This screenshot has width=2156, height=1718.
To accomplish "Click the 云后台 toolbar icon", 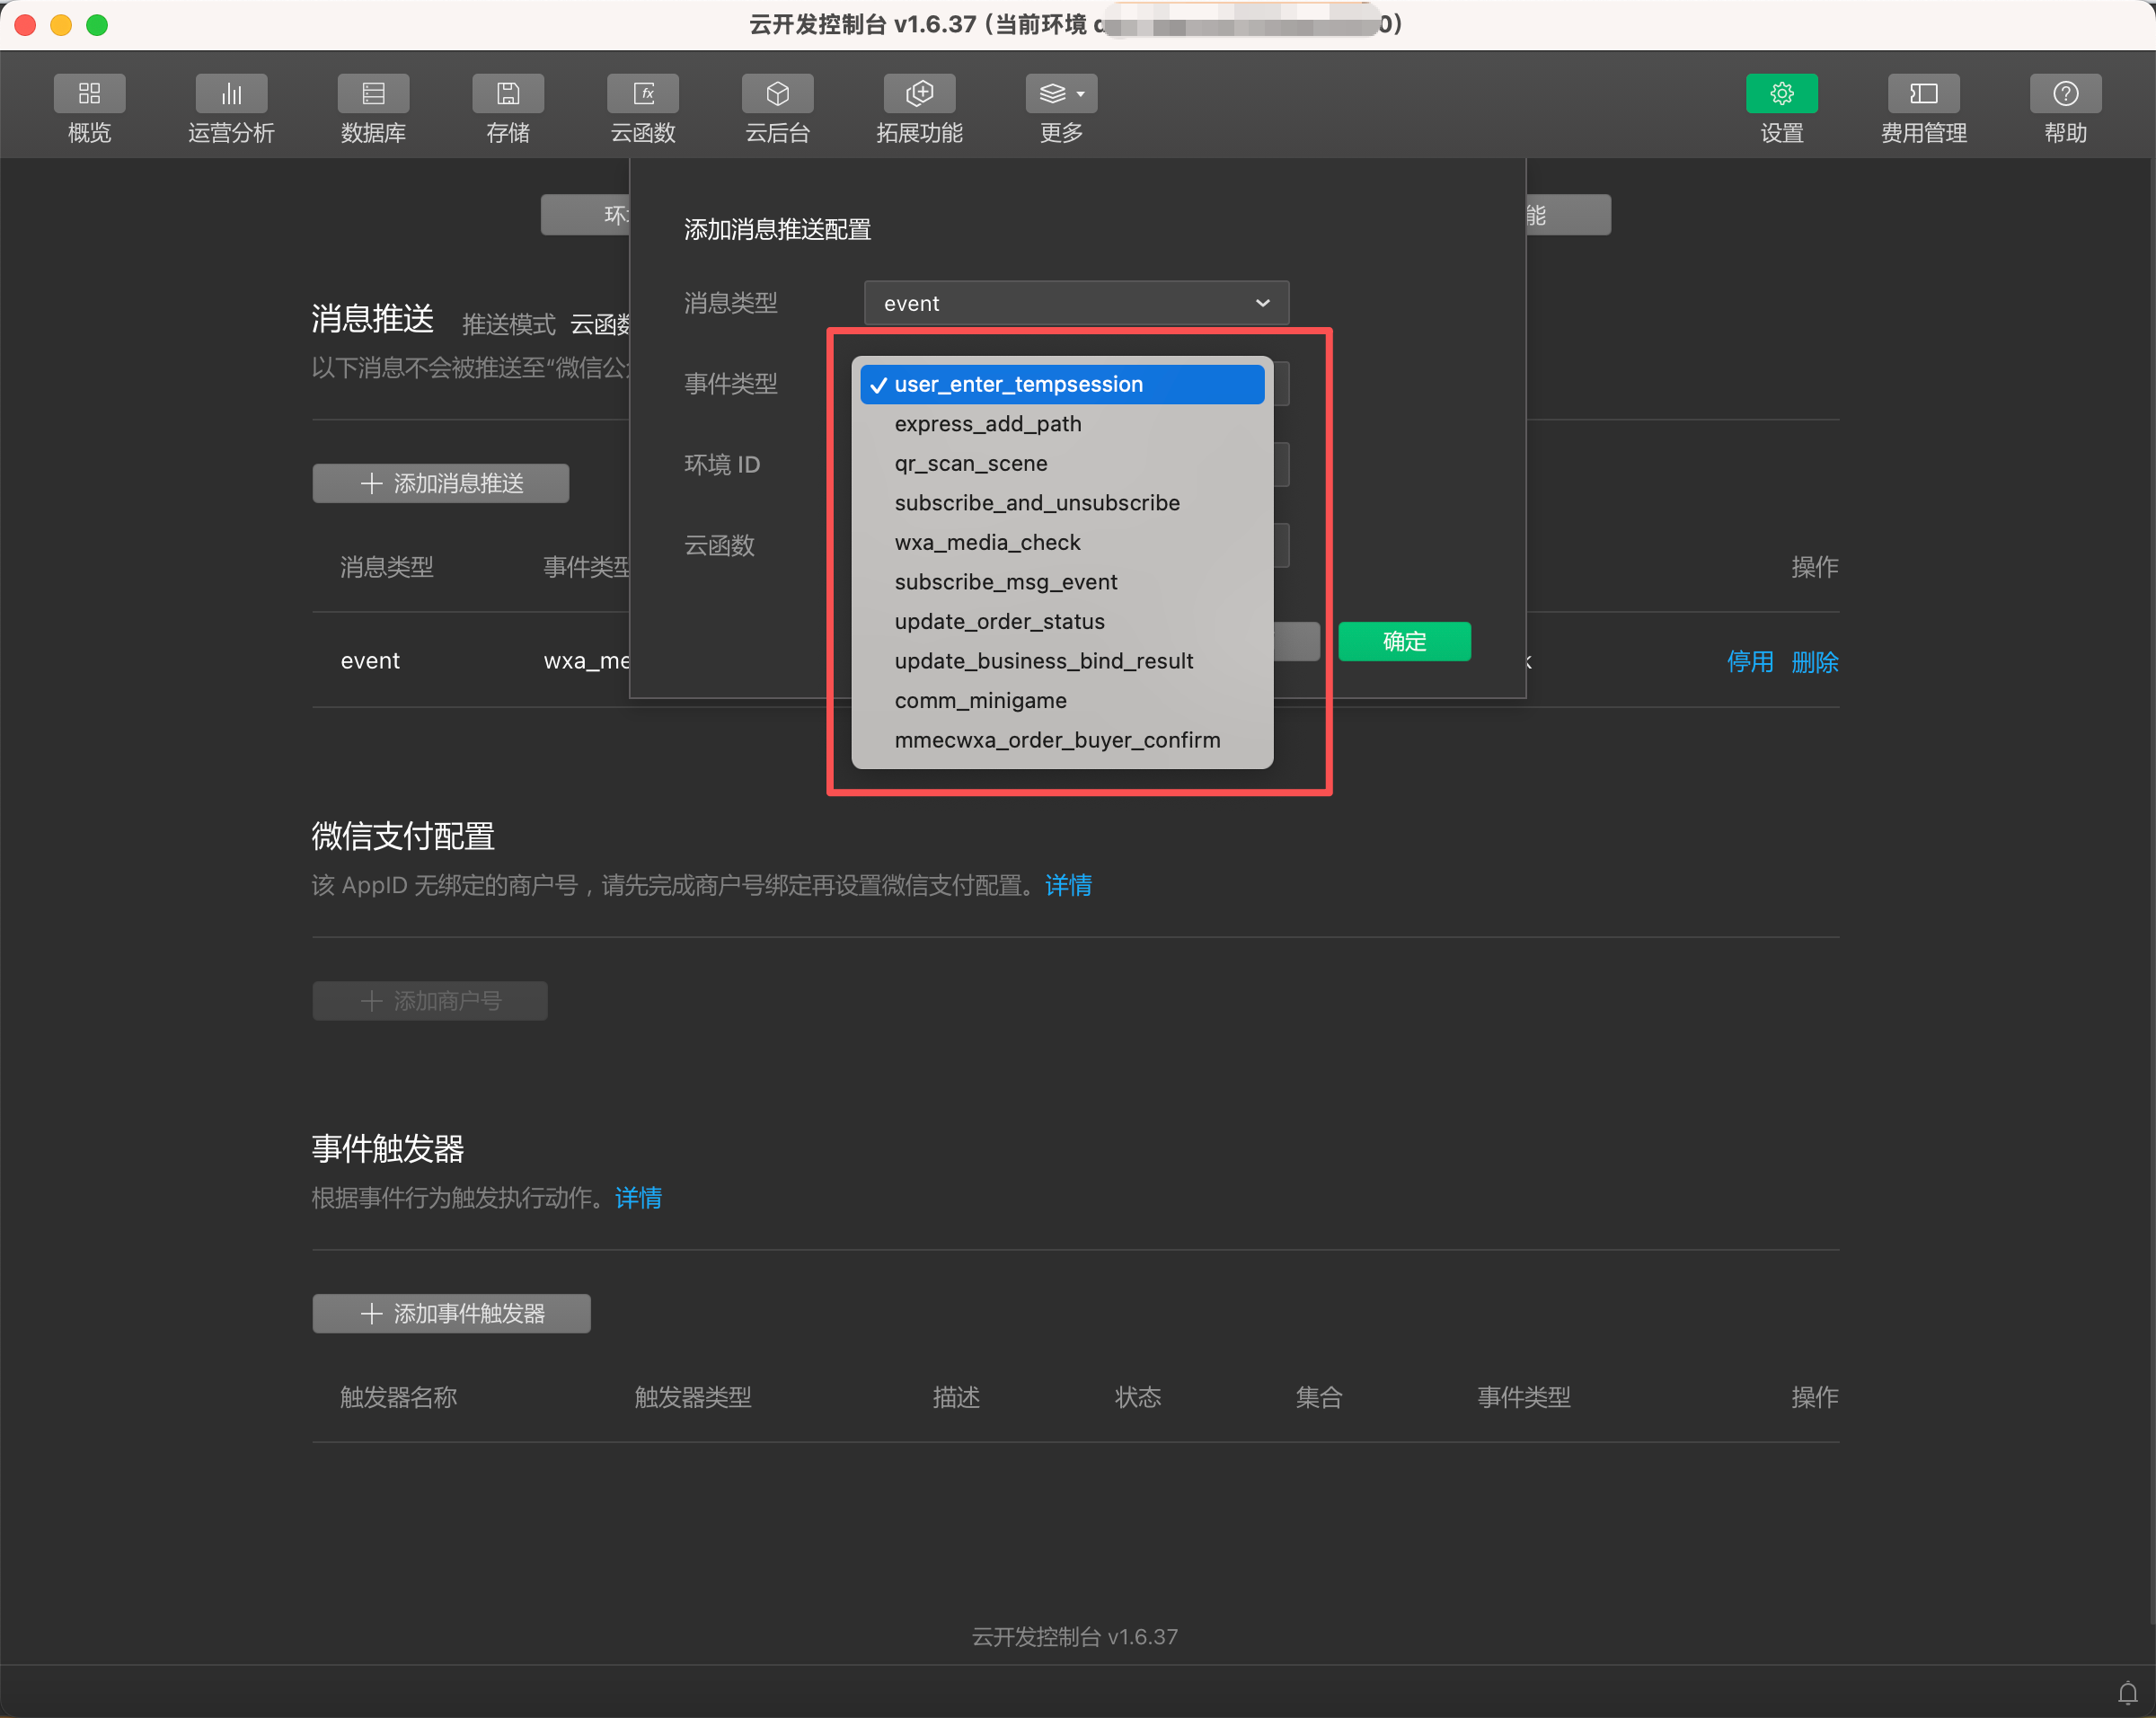I will (777, 95).
